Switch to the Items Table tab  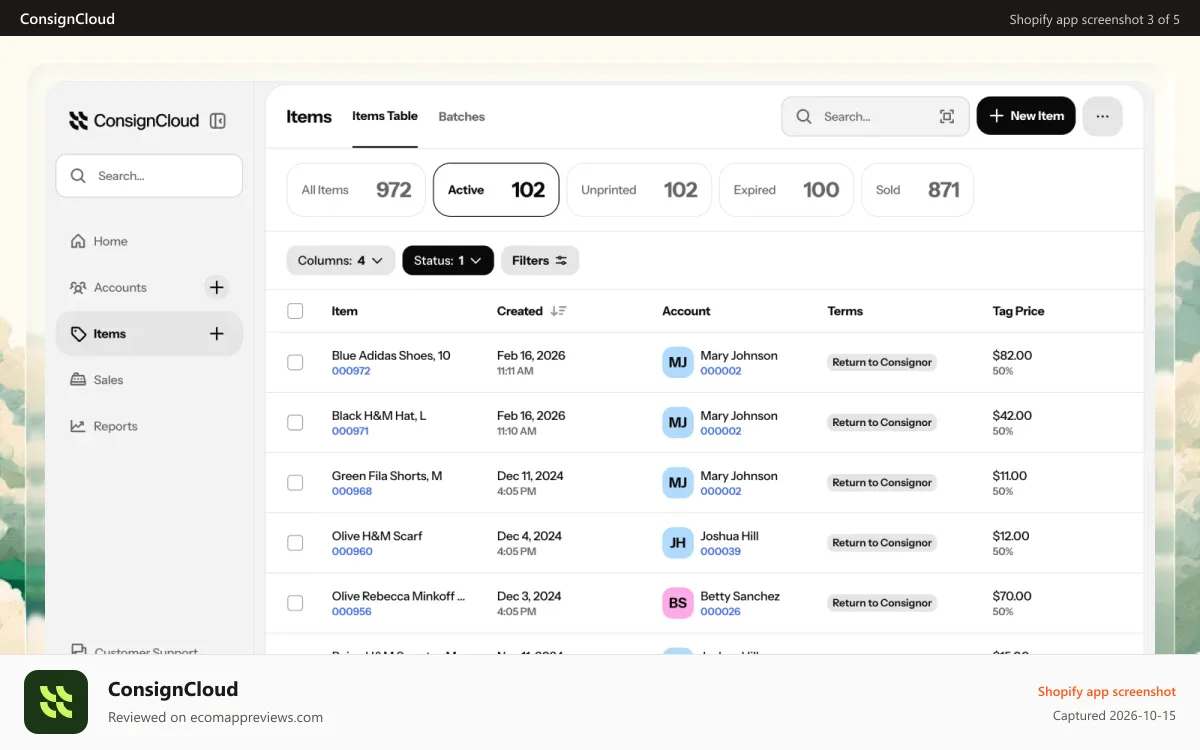tap(385, 116)
